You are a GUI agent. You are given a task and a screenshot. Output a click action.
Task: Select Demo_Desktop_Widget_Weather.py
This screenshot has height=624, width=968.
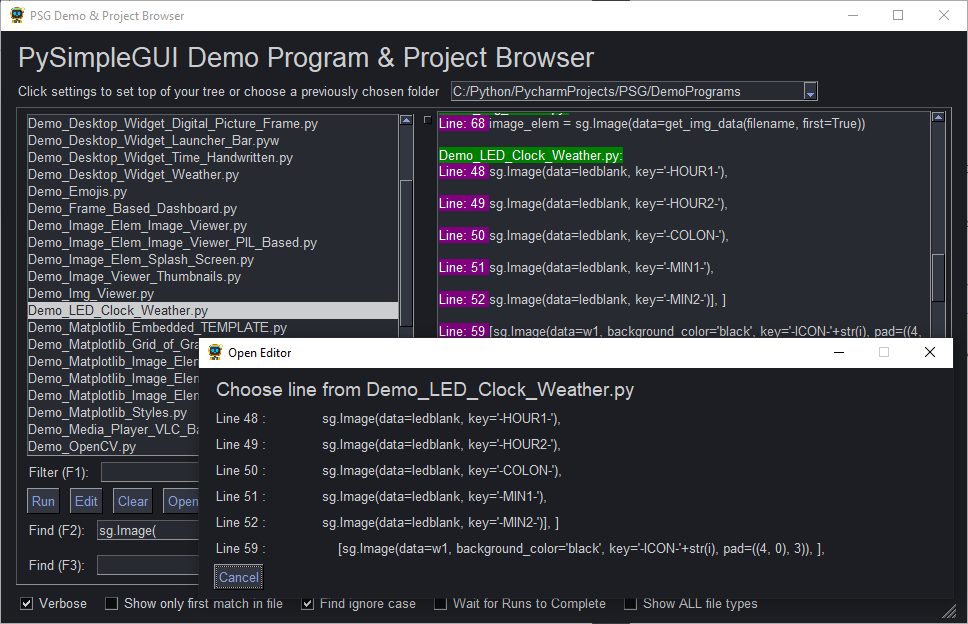click(213, 175)
